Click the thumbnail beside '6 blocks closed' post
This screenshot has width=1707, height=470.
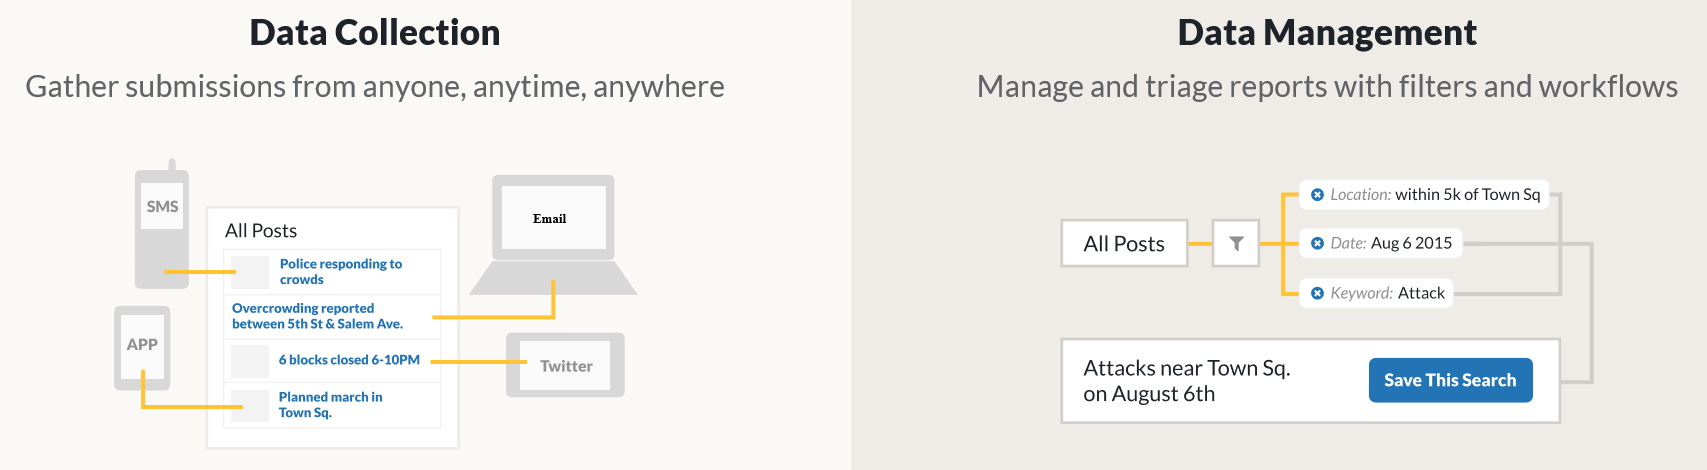coord(249,360)
